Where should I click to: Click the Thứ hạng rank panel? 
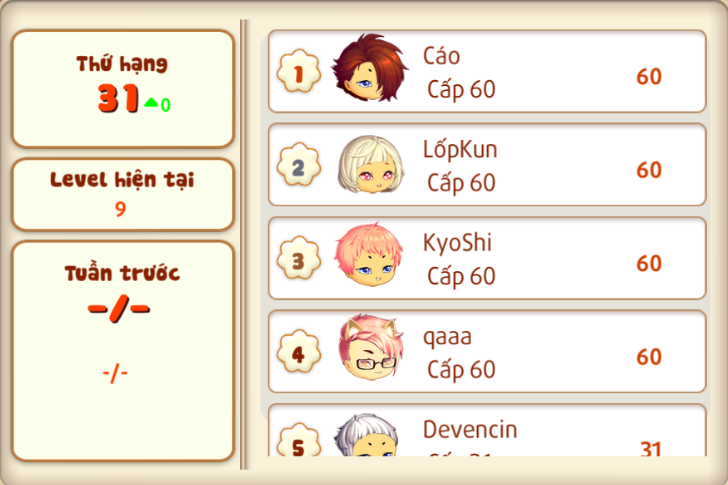123,89
